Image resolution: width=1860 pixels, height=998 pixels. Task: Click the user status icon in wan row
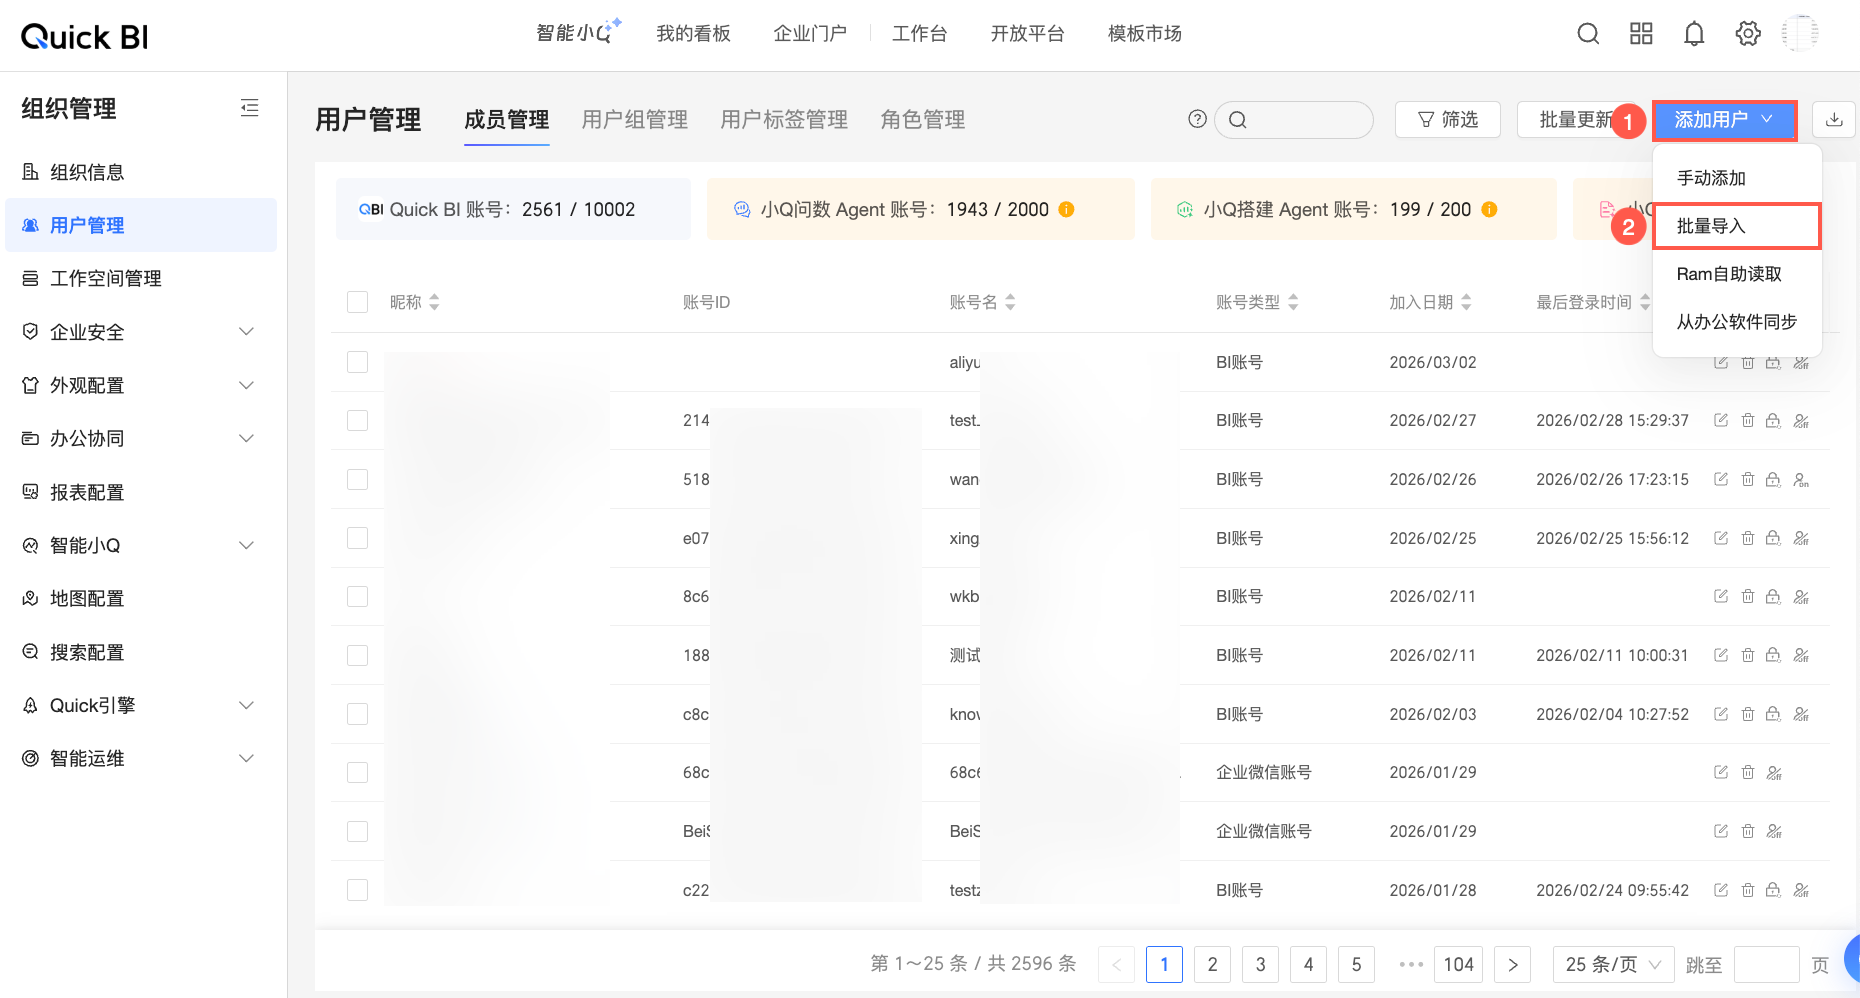1801,480
